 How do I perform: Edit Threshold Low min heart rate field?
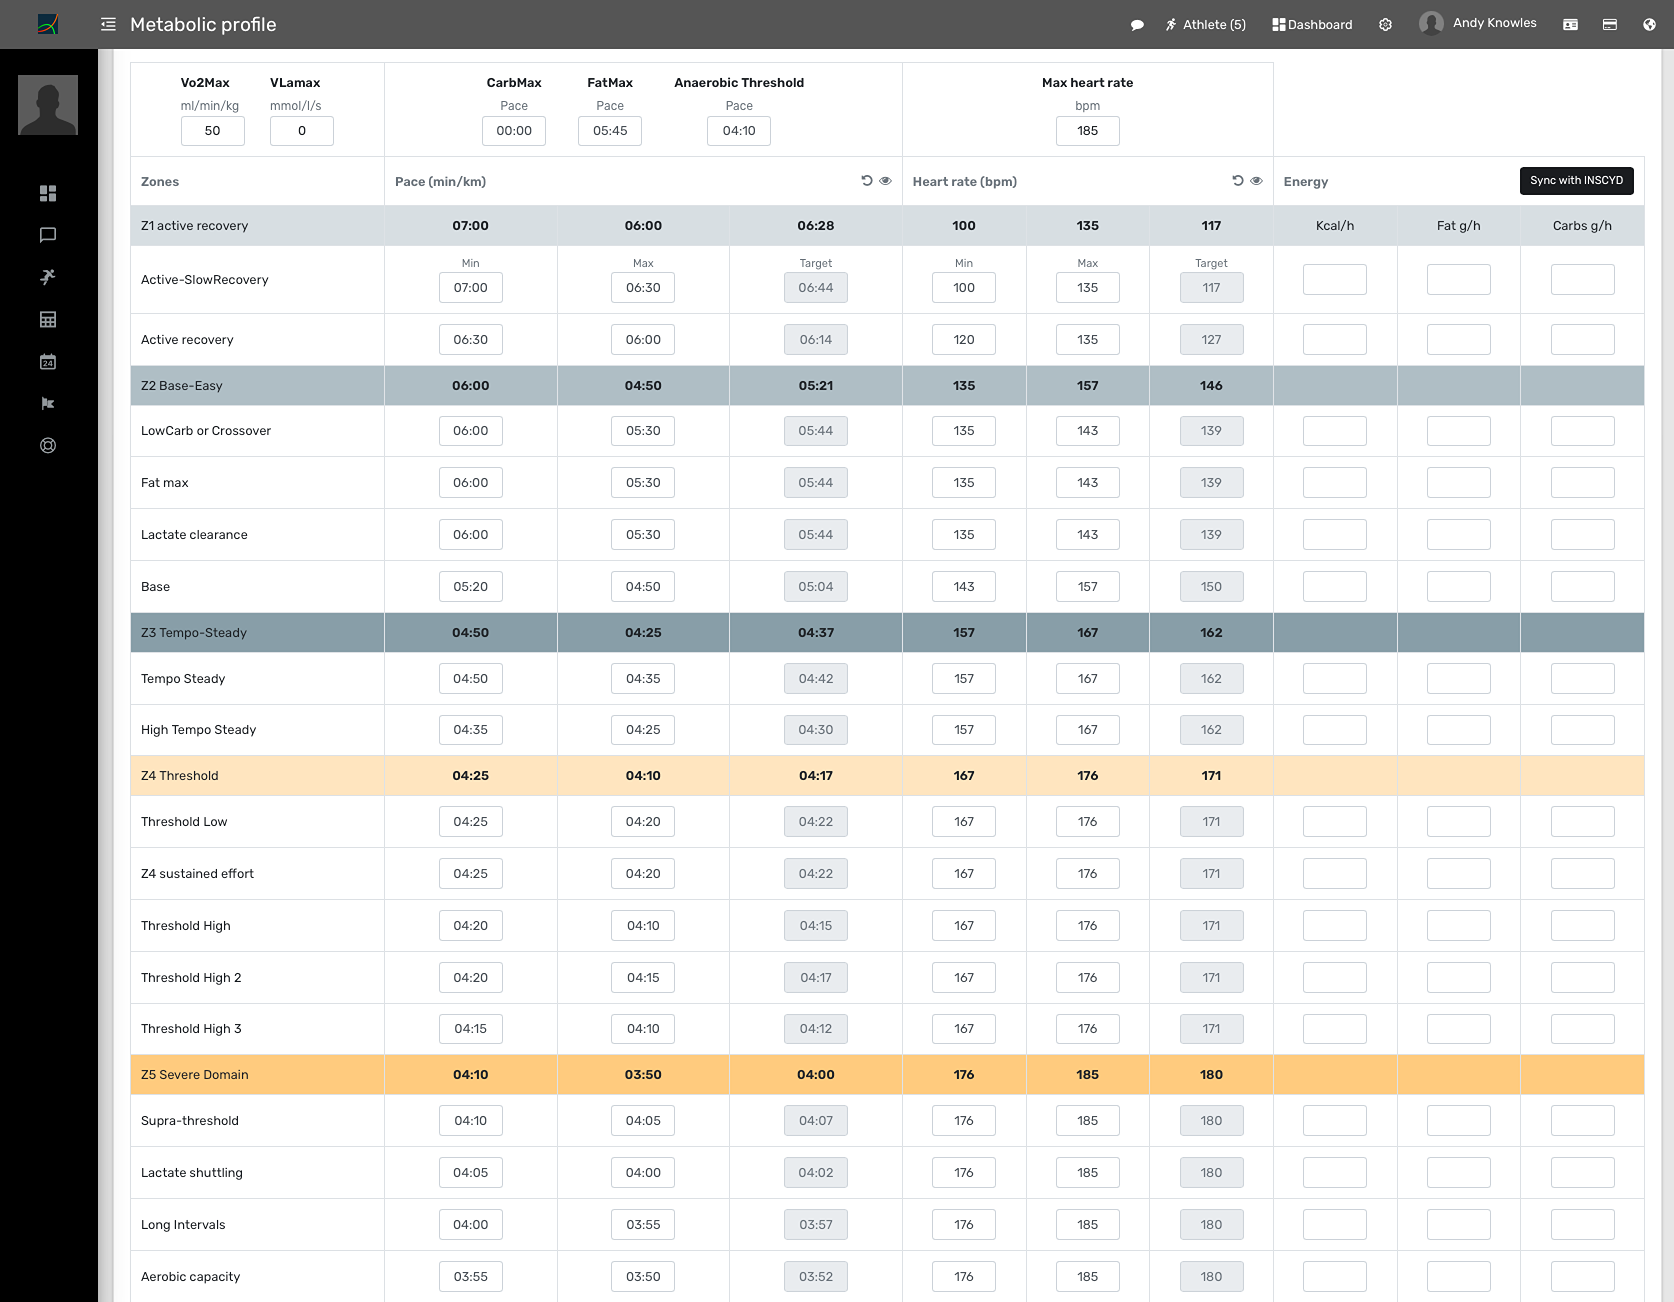pyautogui.click(x=964, y=822)
